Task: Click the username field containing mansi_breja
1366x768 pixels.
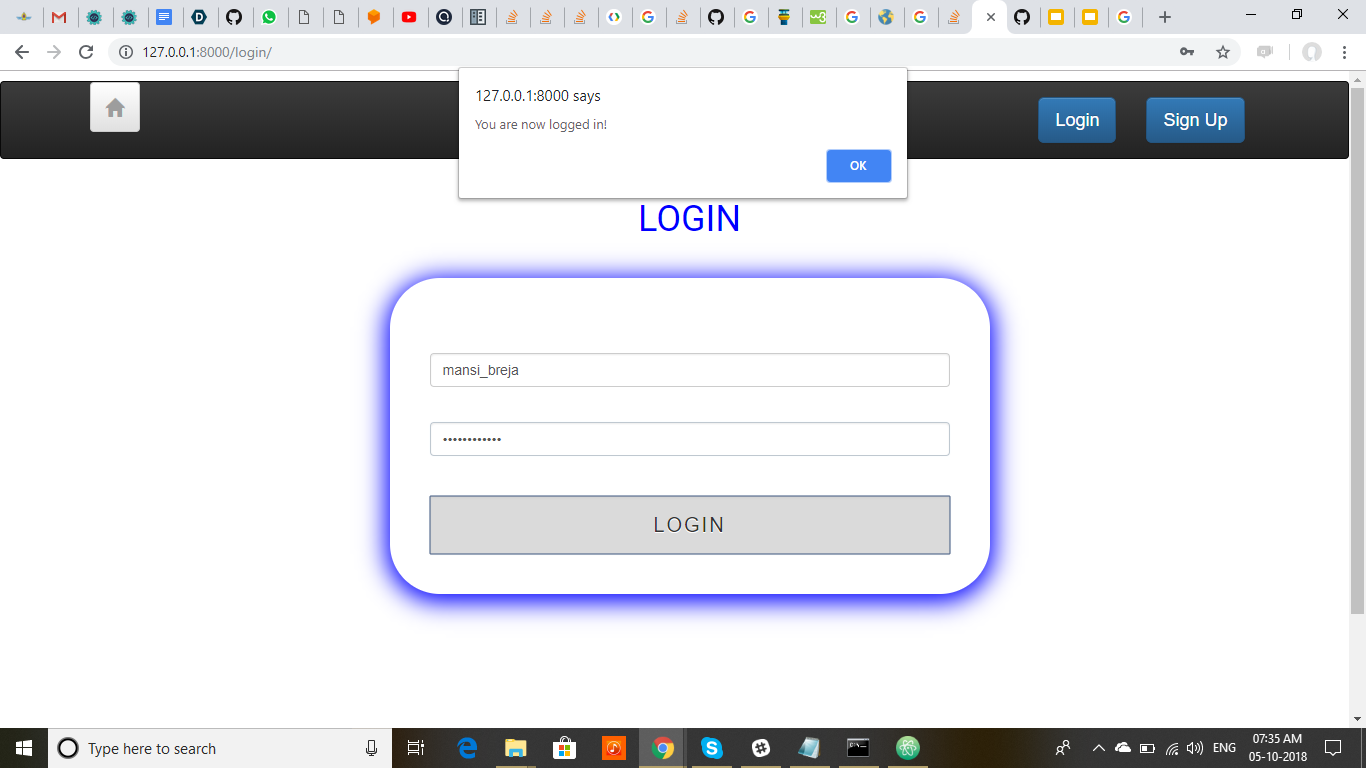Action: (x=689, y=370)
